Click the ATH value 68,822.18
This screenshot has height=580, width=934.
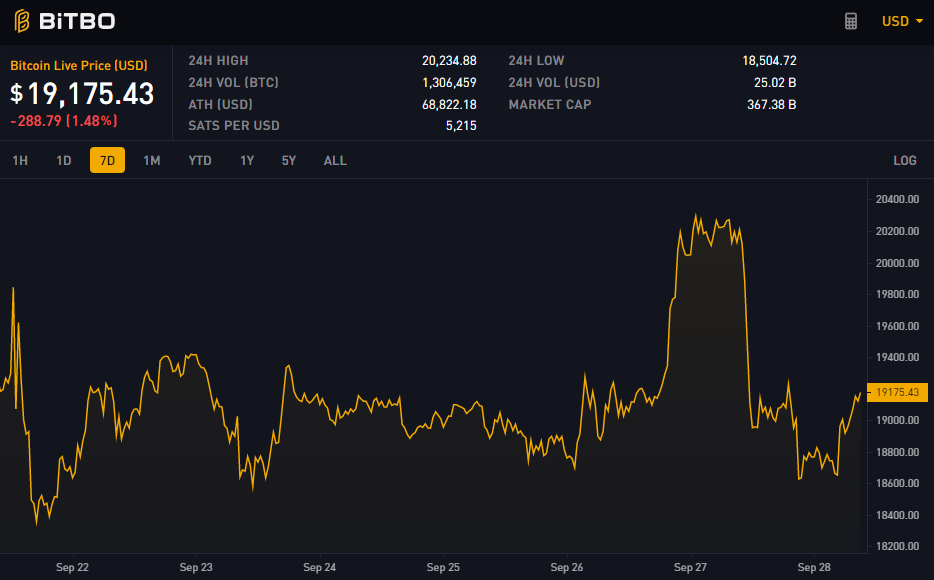[x=449, y=105]
